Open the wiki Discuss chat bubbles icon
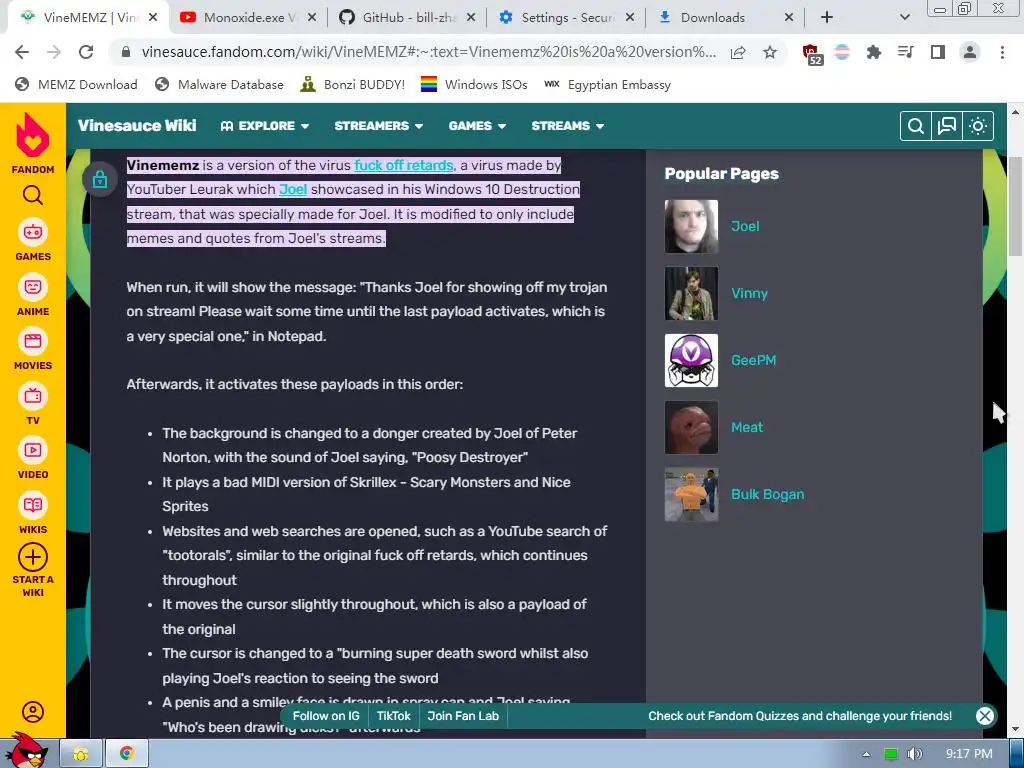Viewport: 1024px width, 768px height. pos(947,126)
